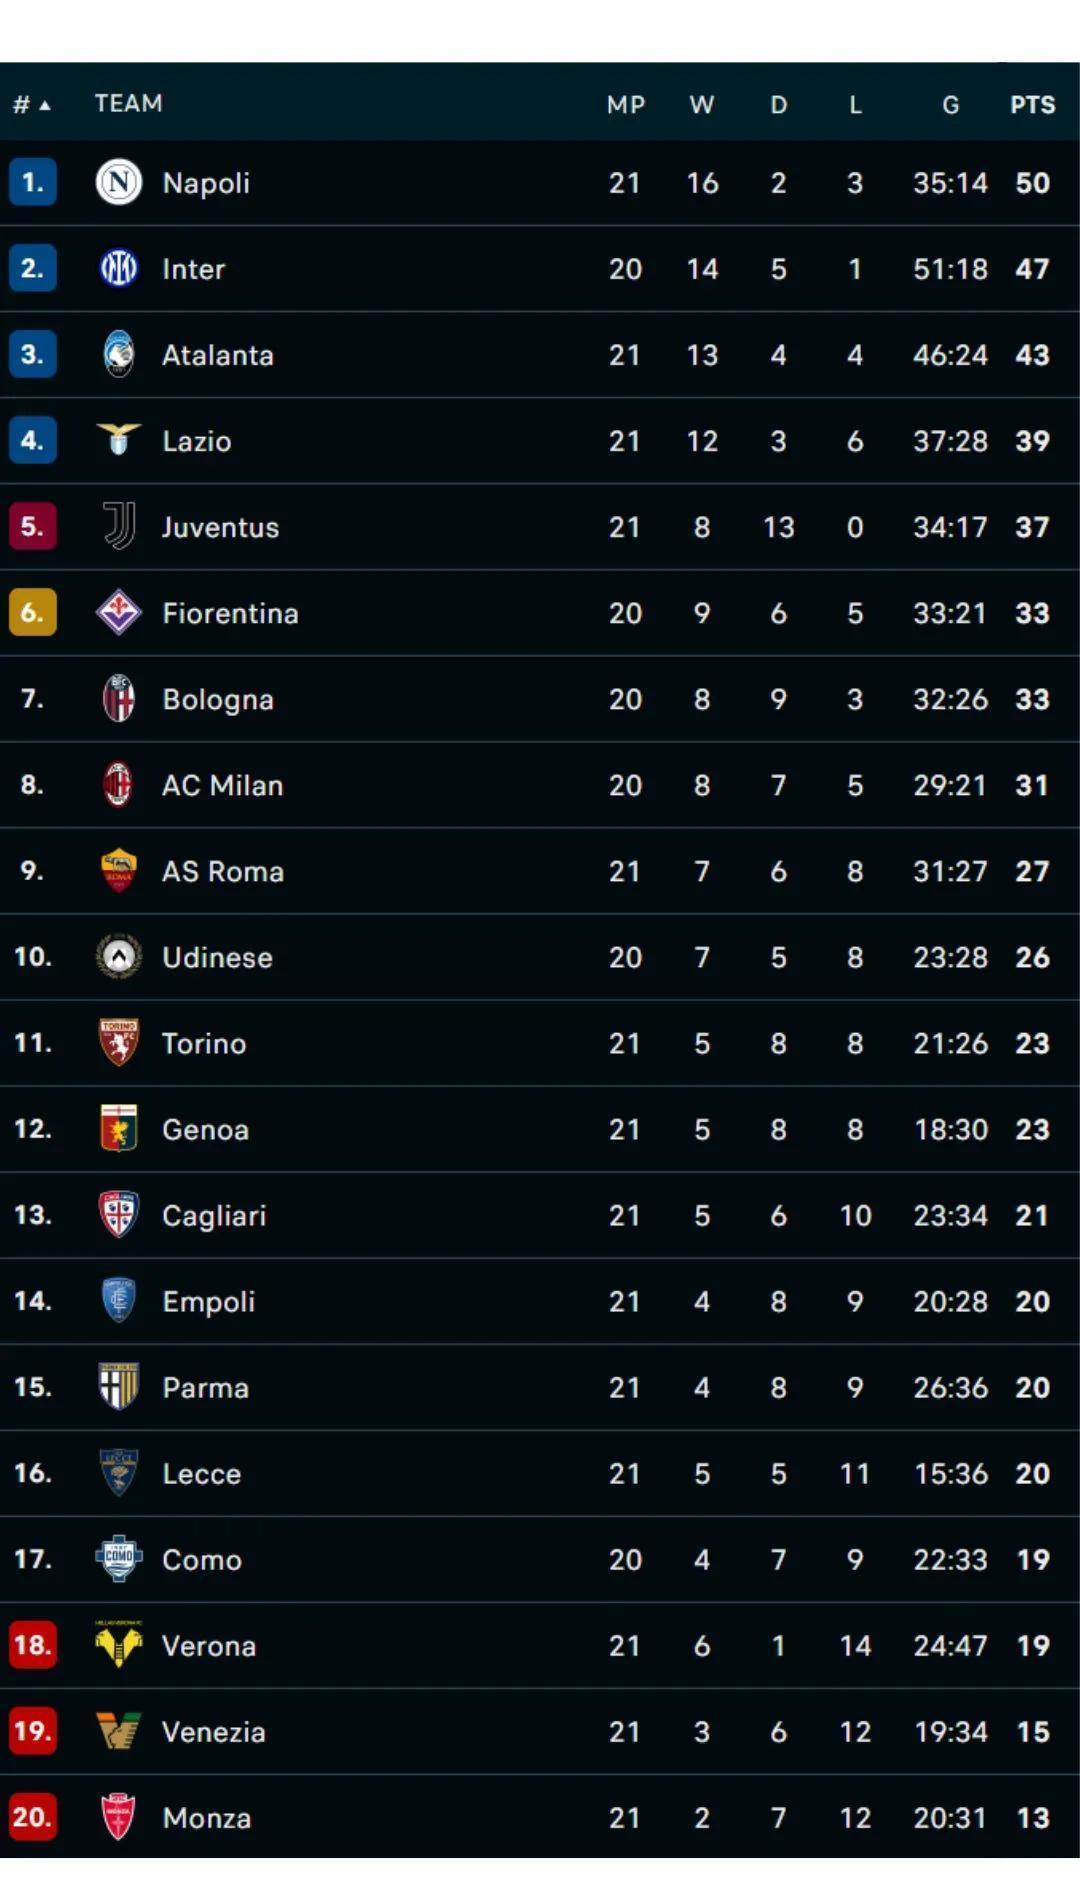Click the Inter club logo

118,269
